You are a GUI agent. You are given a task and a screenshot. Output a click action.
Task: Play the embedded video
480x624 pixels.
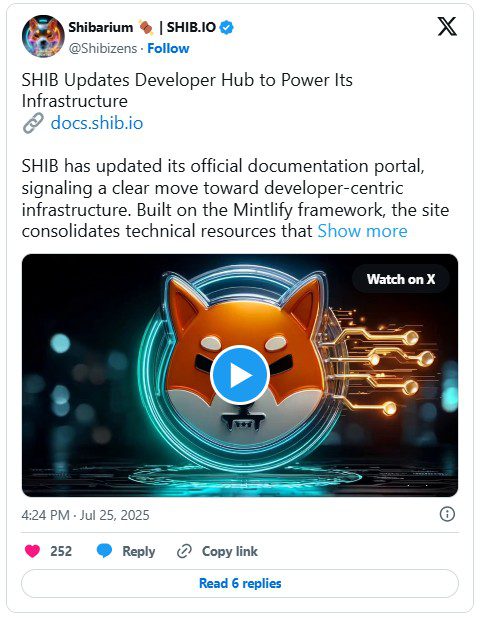(x=240, y=375)
